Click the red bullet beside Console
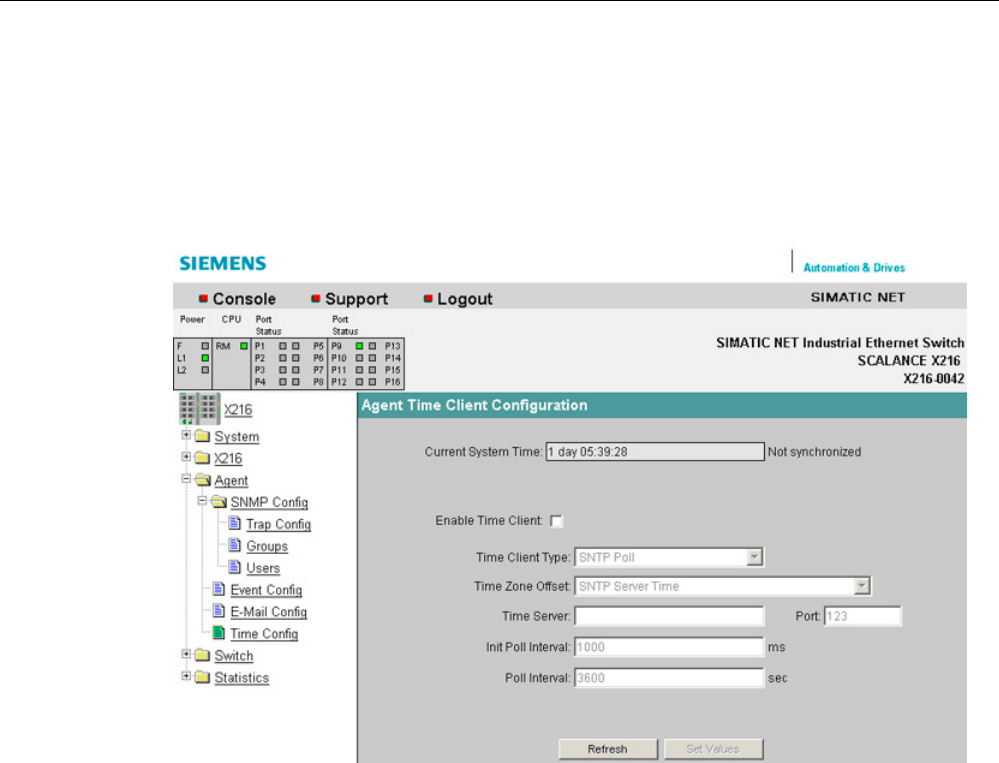 pos(203,298)
